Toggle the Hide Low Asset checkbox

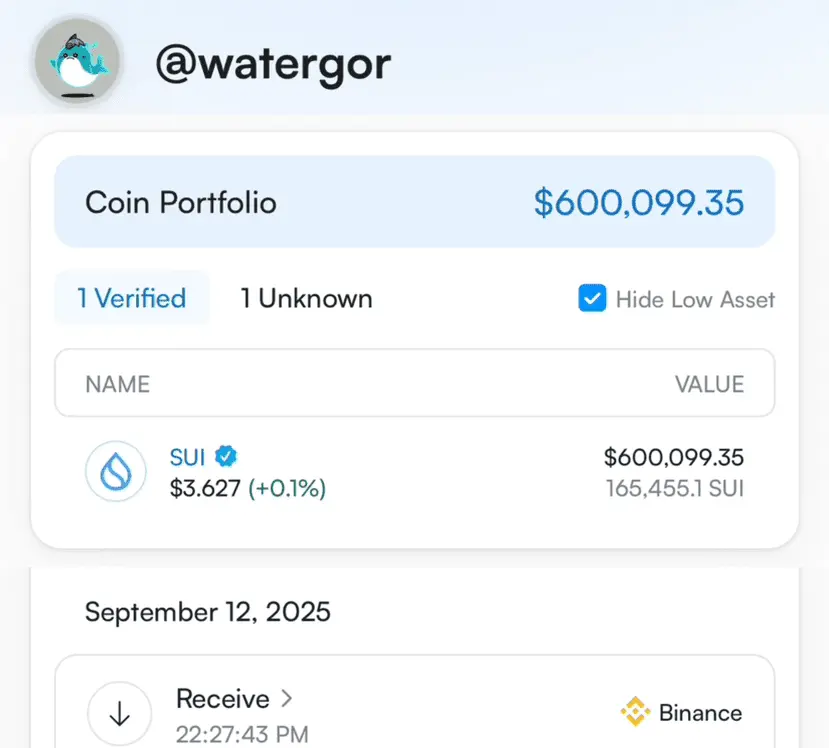pyautogui.click(x=592, y=298)
